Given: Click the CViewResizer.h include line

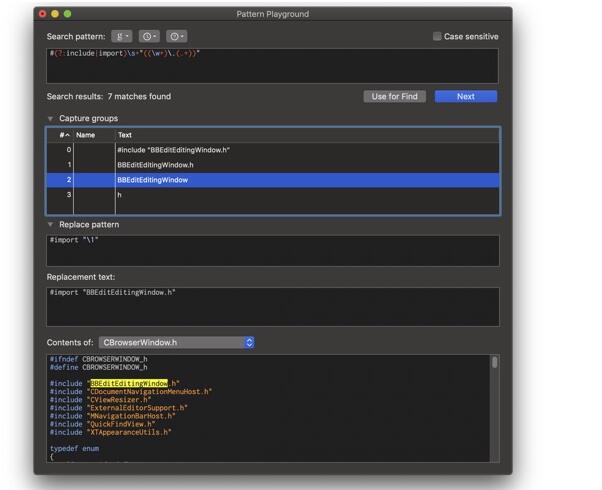Looking at the screenshot, I should (x=101, y=400).
